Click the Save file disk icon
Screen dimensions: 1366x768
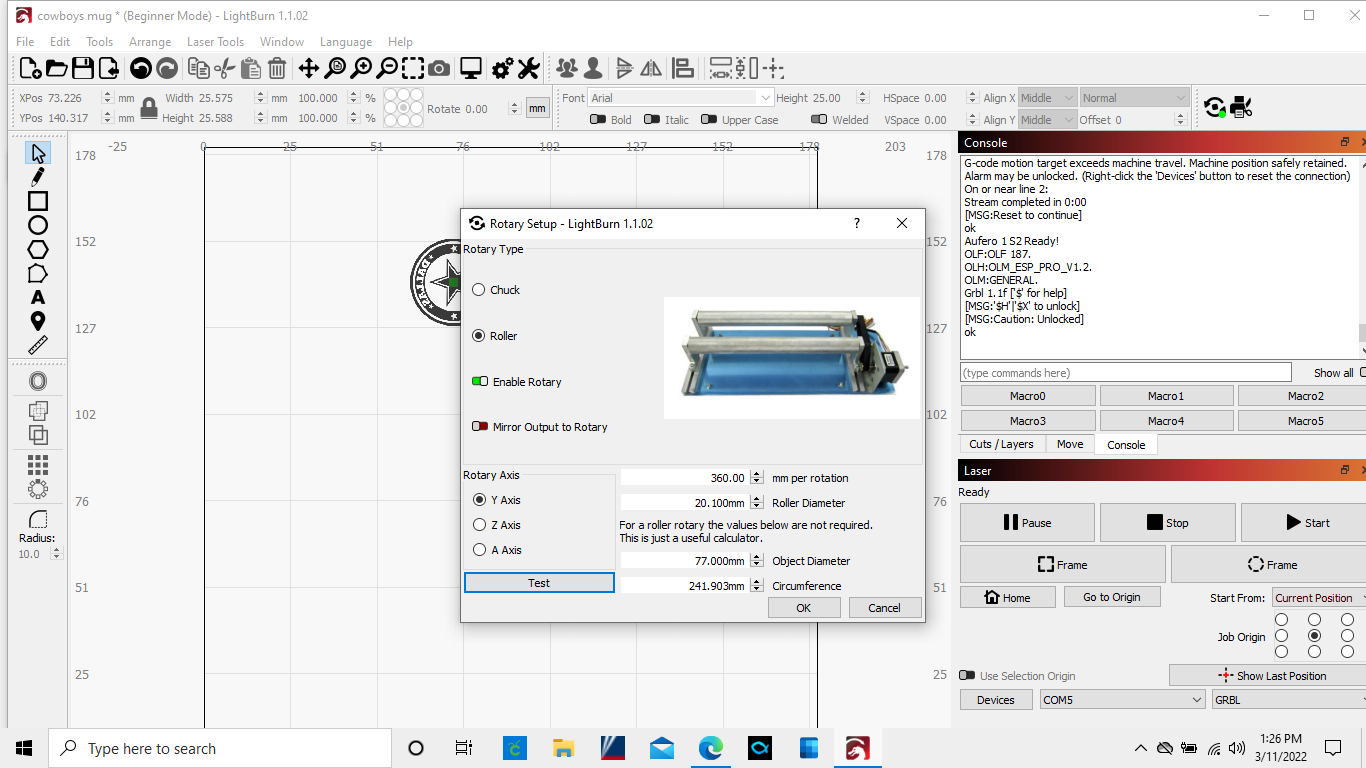point(82,68)
